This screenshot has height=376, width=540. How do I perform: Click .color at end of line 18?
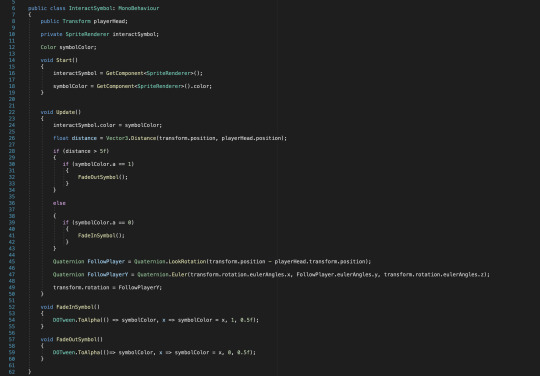click(201, 86)
